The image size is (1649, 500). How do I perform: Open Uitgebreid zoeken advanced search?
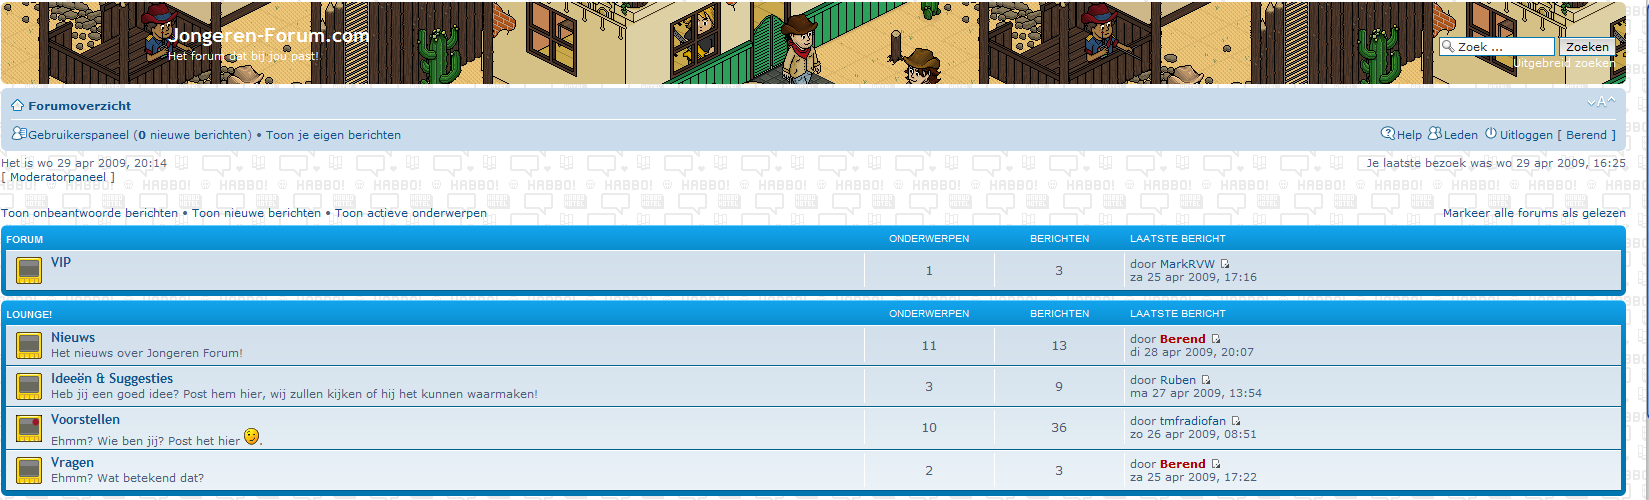(1564, 63)
